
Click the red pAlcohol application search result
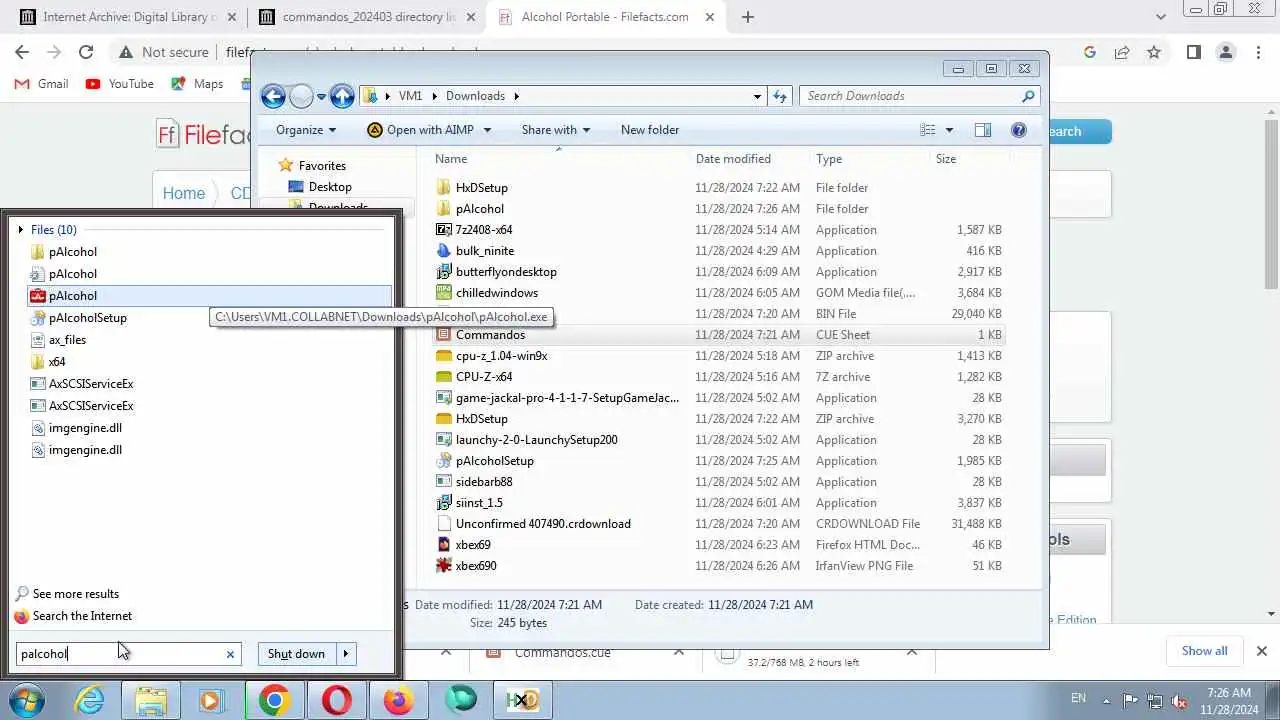tap(210, 296)
